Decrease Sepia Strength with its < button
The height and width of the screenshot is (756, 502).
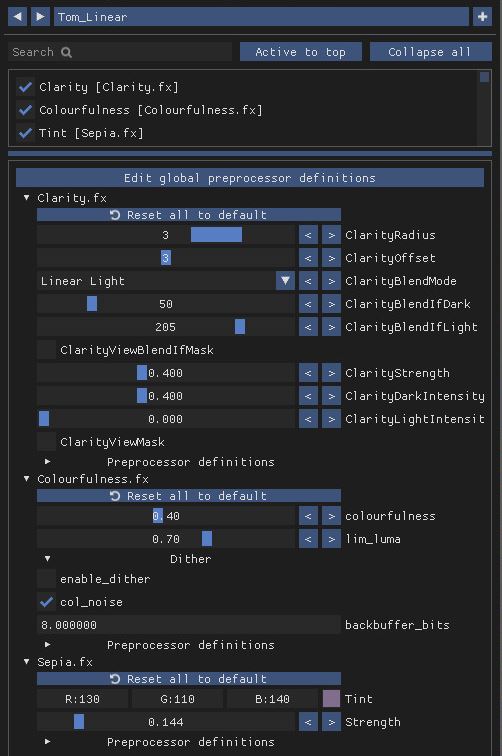point(308,722)
